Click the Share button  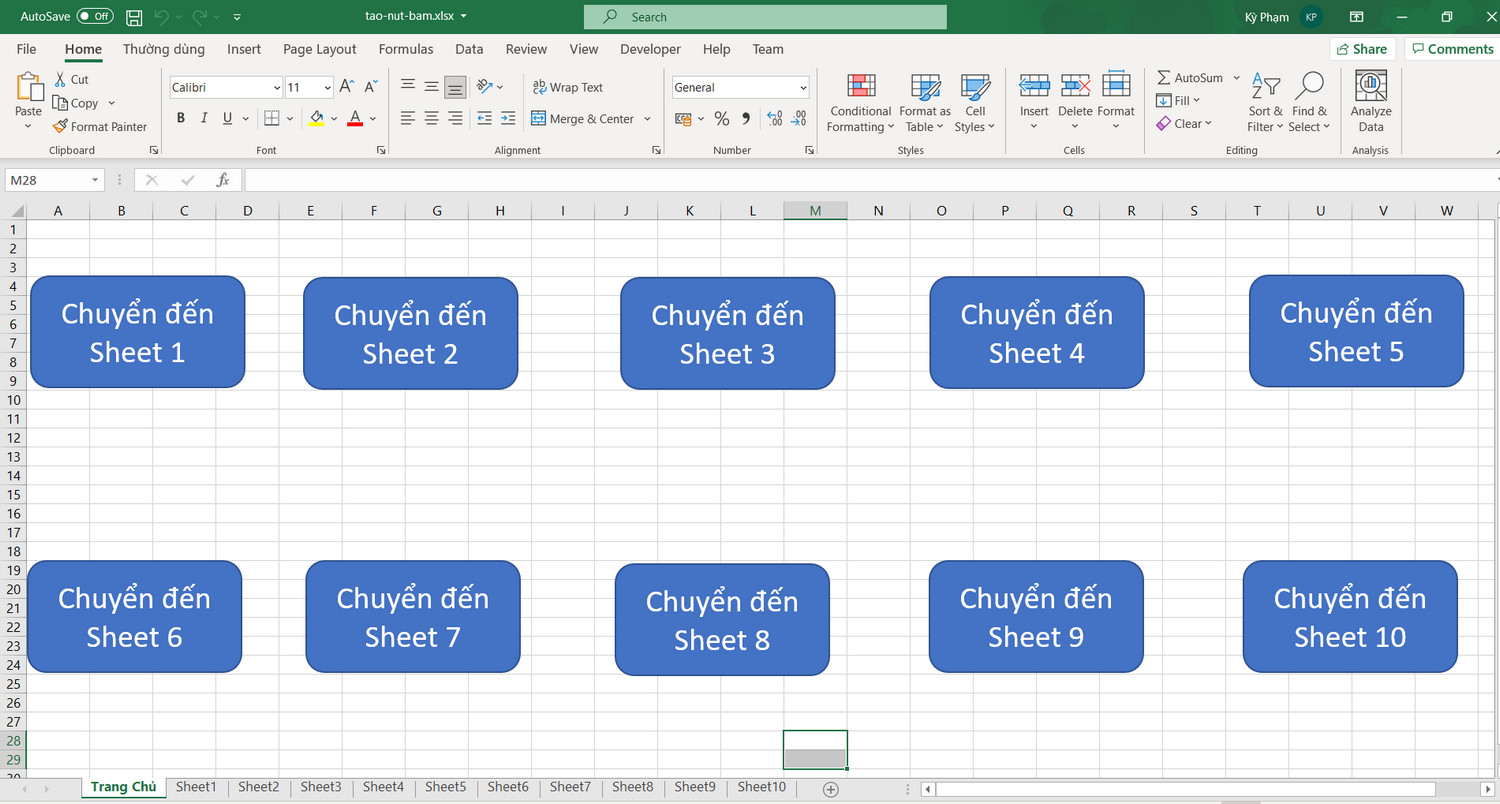[1362, 48]
